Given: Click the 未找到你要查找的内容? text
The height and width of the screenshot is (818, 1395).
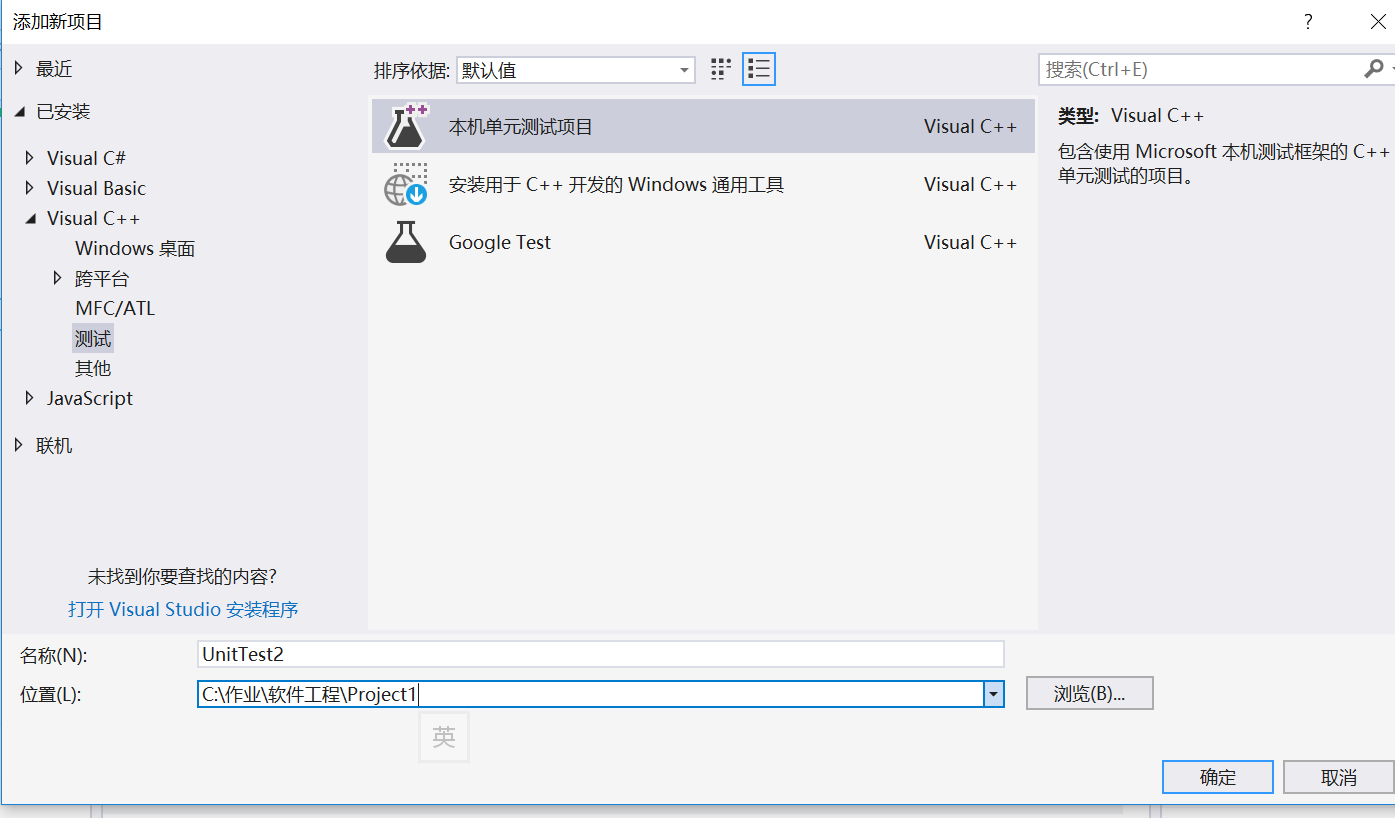Looking at the screenshot, I should point(182,577).
